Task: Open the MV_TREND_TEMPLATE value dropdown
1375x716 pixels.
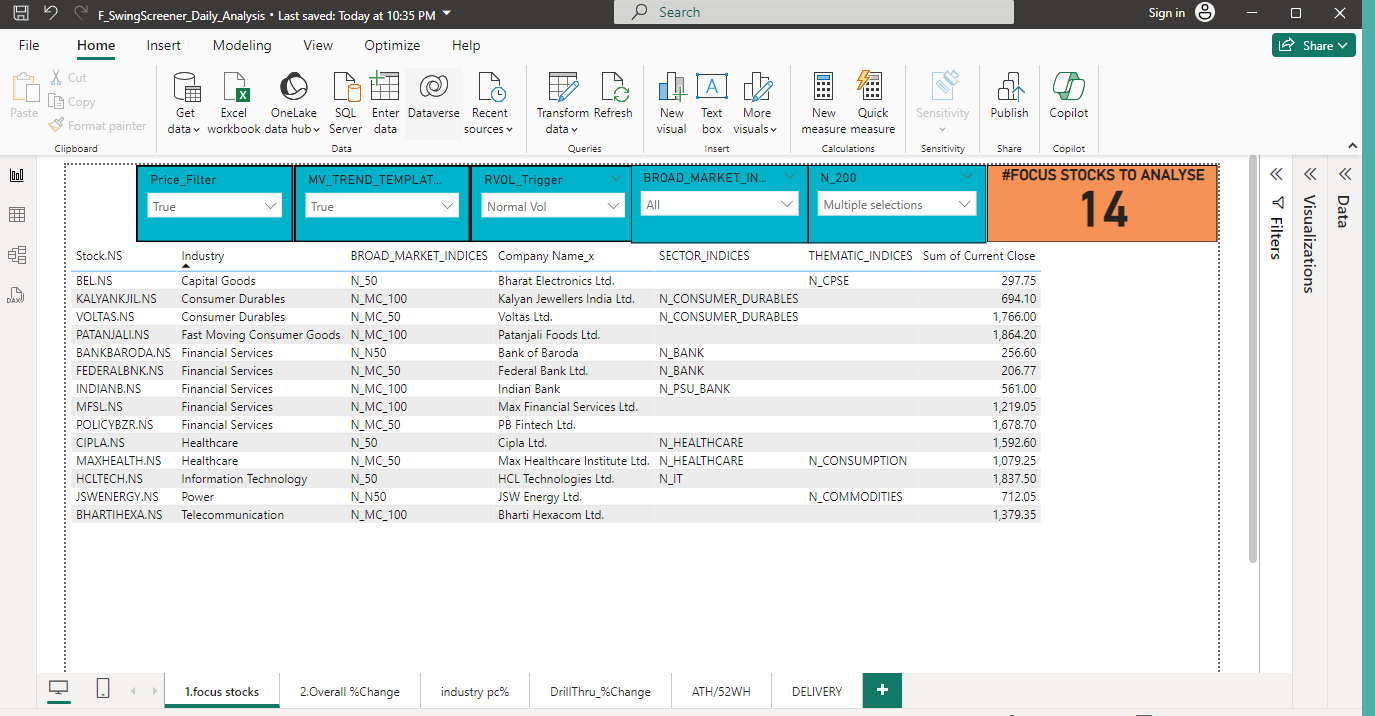Action: (x=382, y=206)
